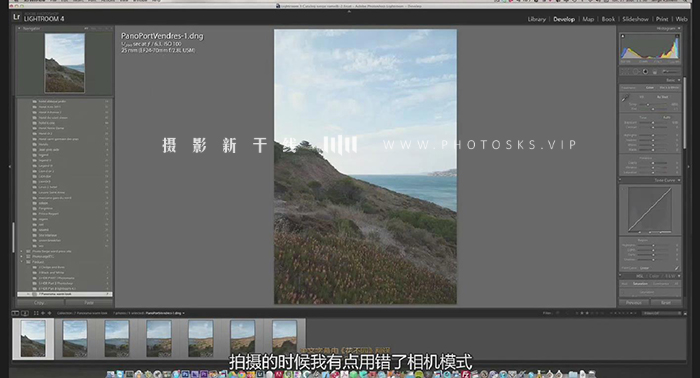Click the Reset button

click(x=665, y=303)
